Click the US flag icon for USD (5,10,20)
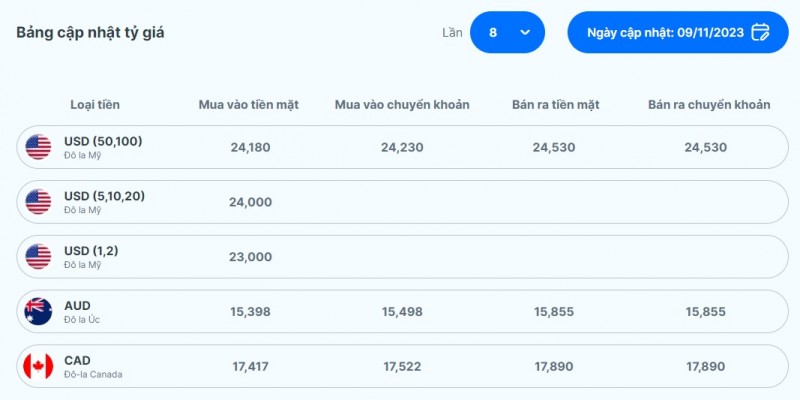The image size is (800, 400). [38, 202]
